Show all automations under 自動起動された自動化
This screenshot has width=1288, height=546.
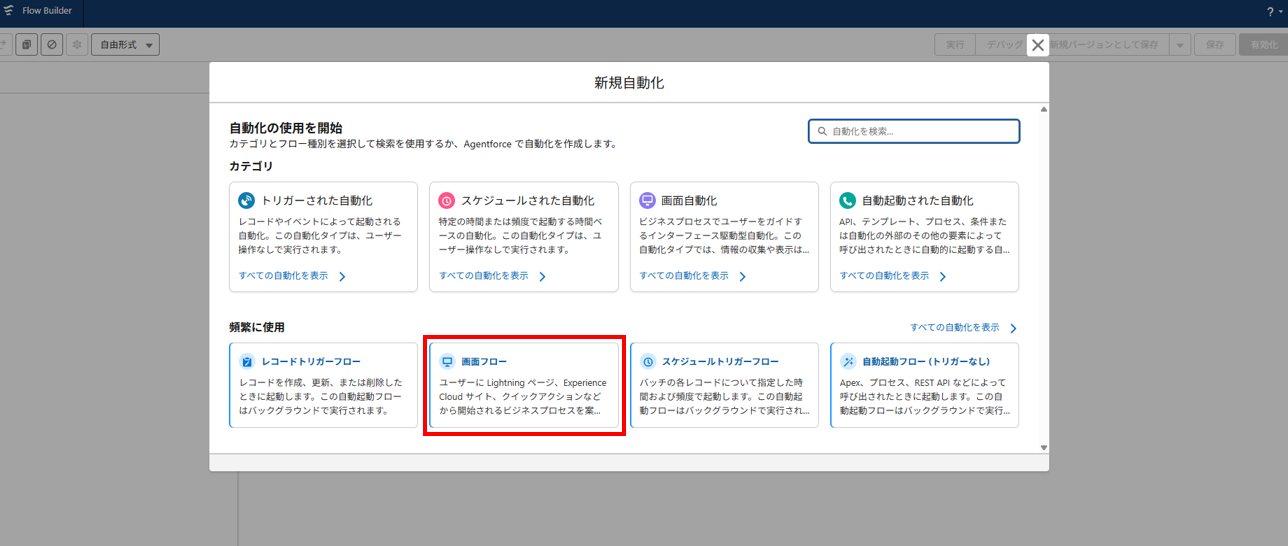tap(894, 276)
